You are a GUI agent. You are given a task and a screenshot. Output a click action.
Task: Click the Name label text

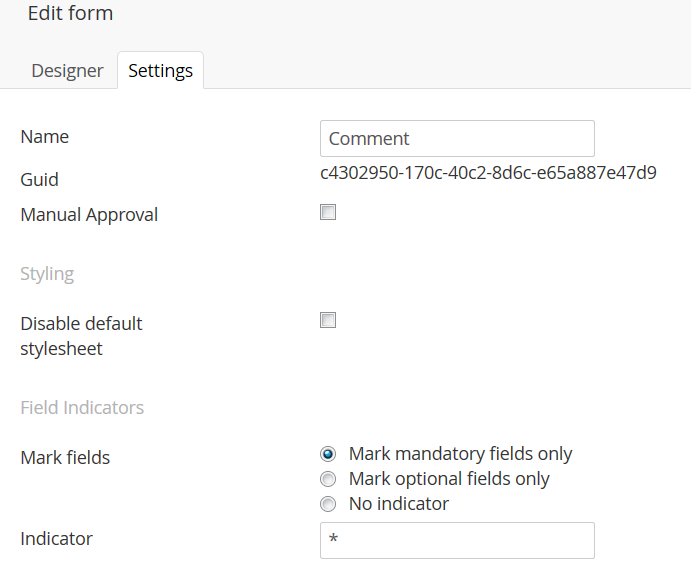(x=45, y=137)
